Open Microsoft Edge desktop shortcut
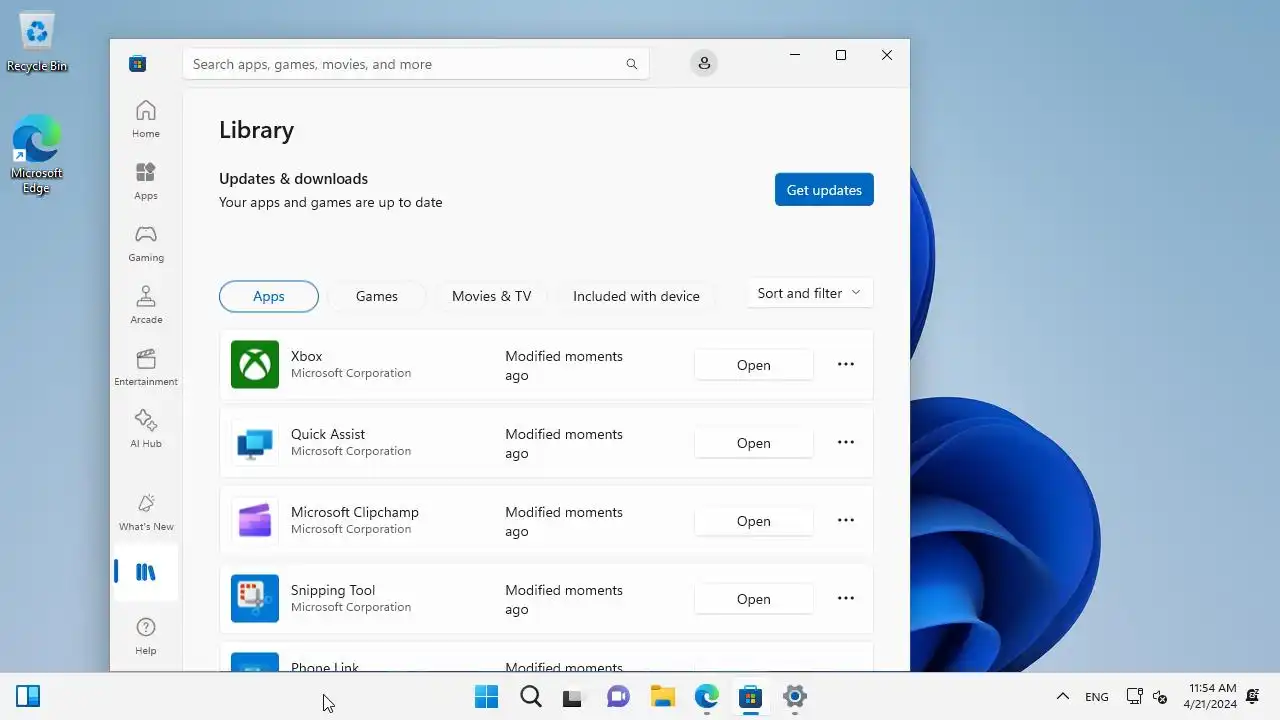 tap(37, 154)
